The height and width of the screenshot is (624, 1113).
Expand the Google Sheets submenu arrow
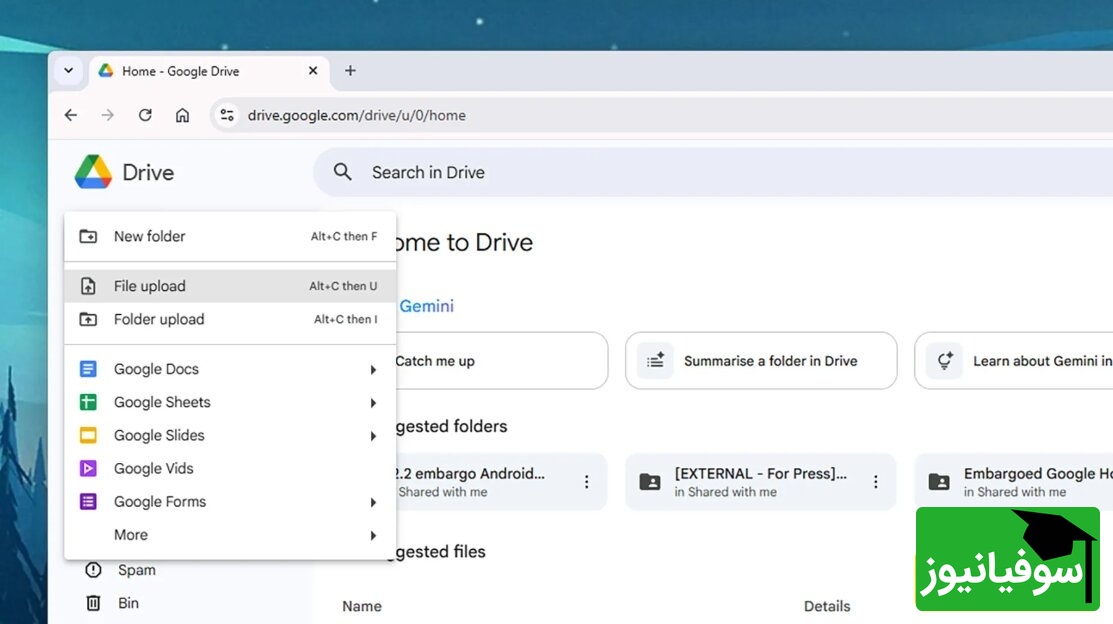point(373,403)
